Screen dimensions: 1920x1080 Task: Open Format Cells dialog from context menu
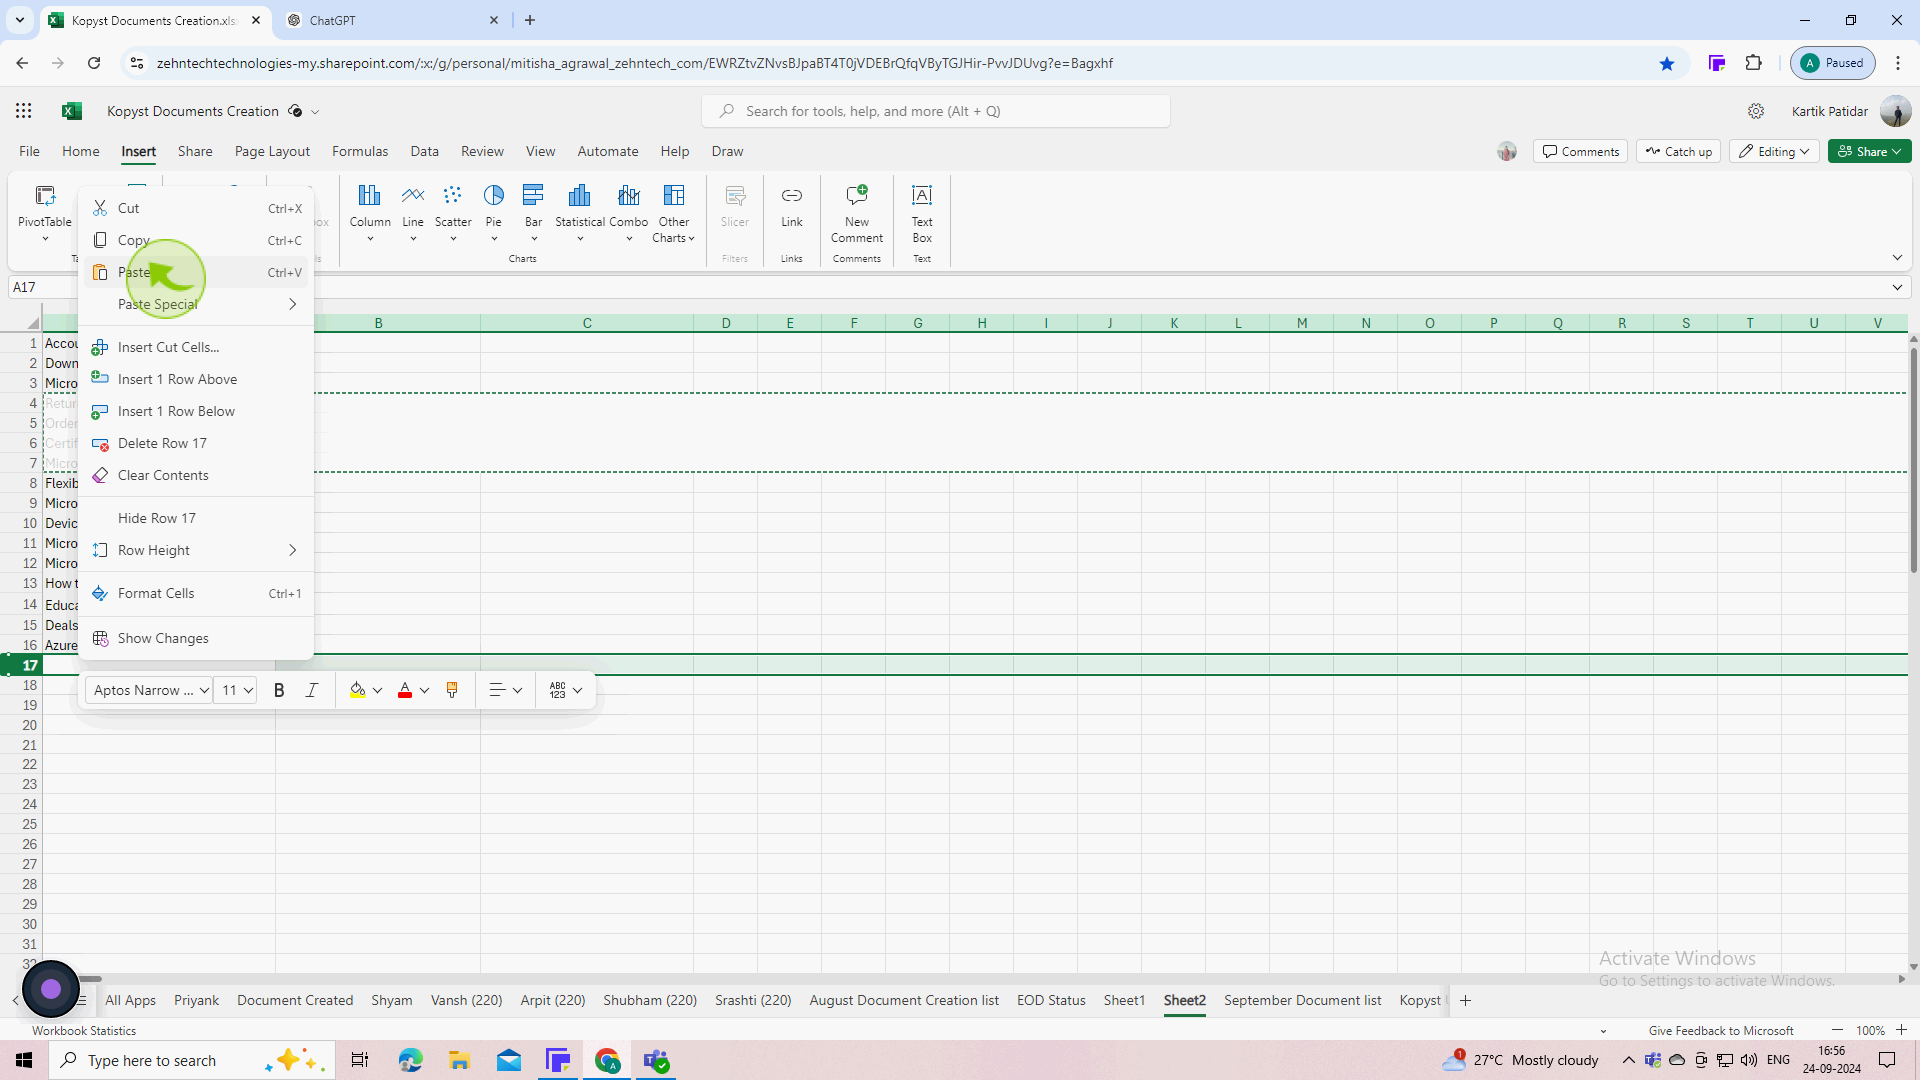coord(196,593)
